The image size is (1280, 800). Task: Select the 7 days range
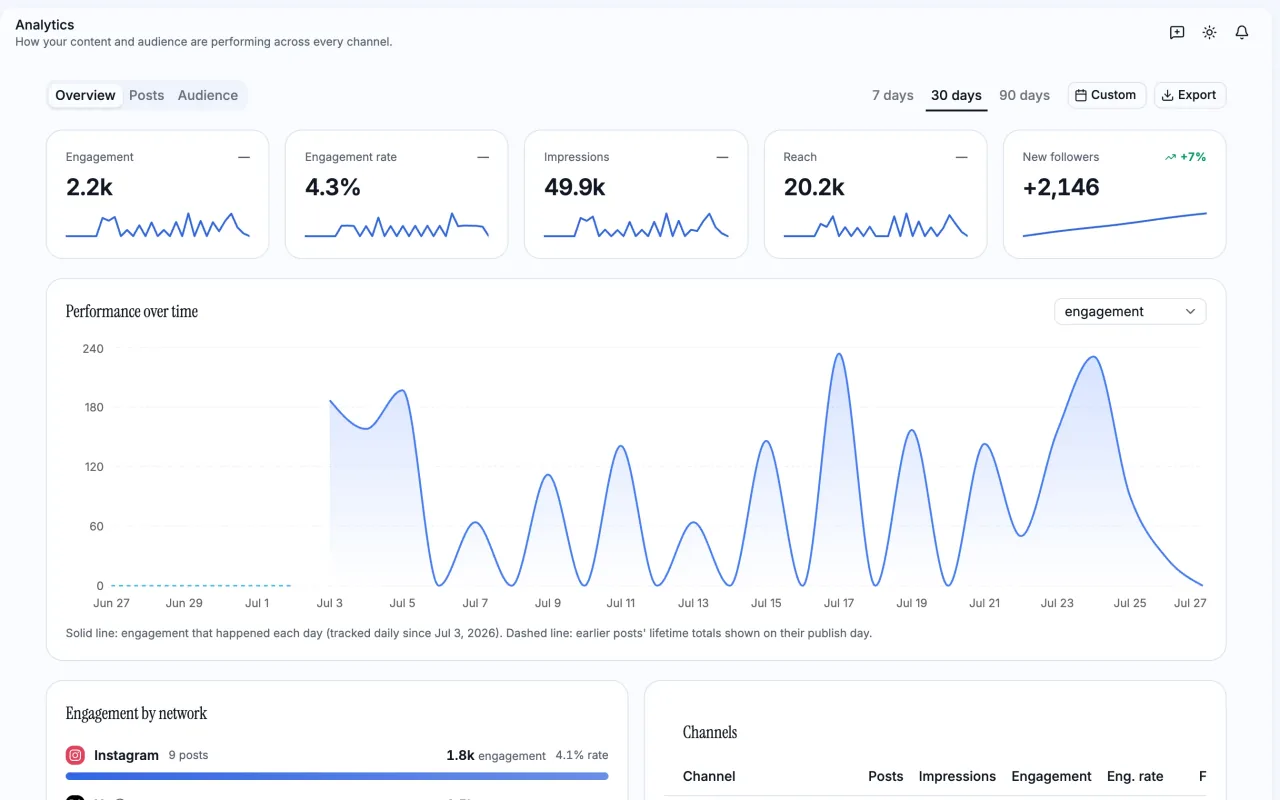[x=893, y=95]
